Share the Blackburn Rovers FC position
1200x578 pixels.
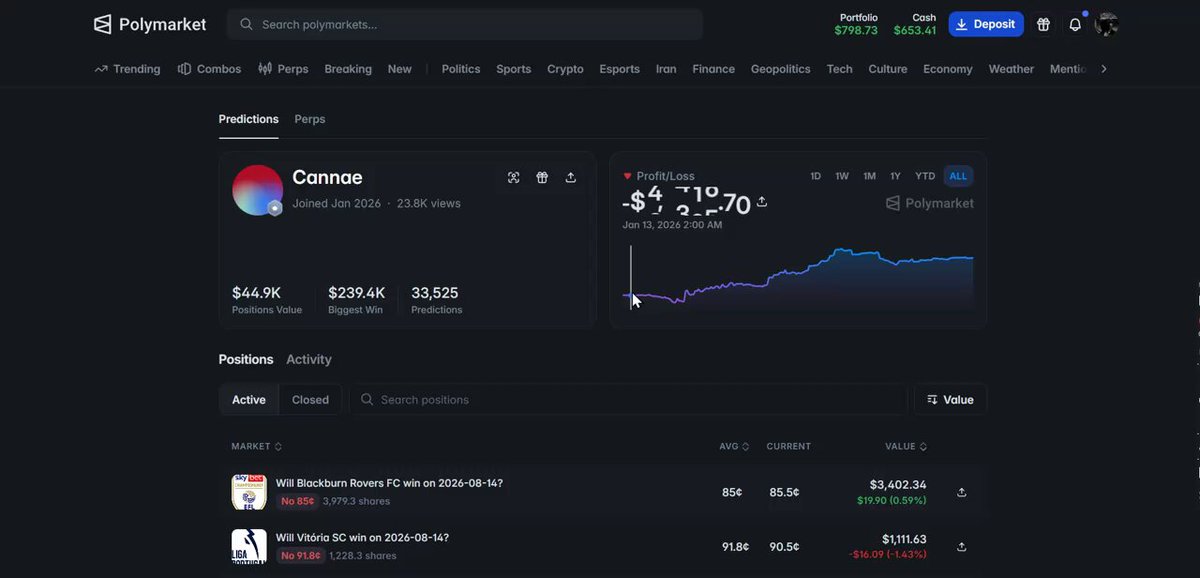(x=962, y=492)
